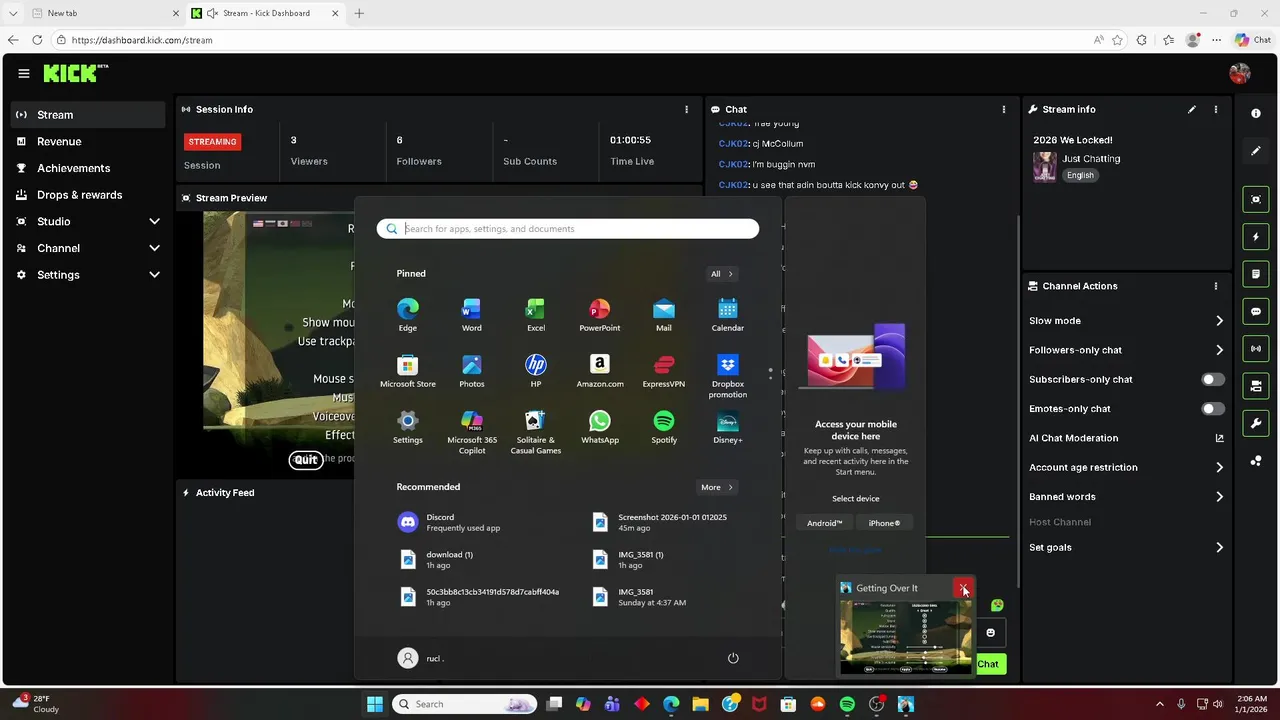Open Chat panel three-dot menu
Image resolution: width=1280 pixels, height=720 pixels.
pos(1004,109)
